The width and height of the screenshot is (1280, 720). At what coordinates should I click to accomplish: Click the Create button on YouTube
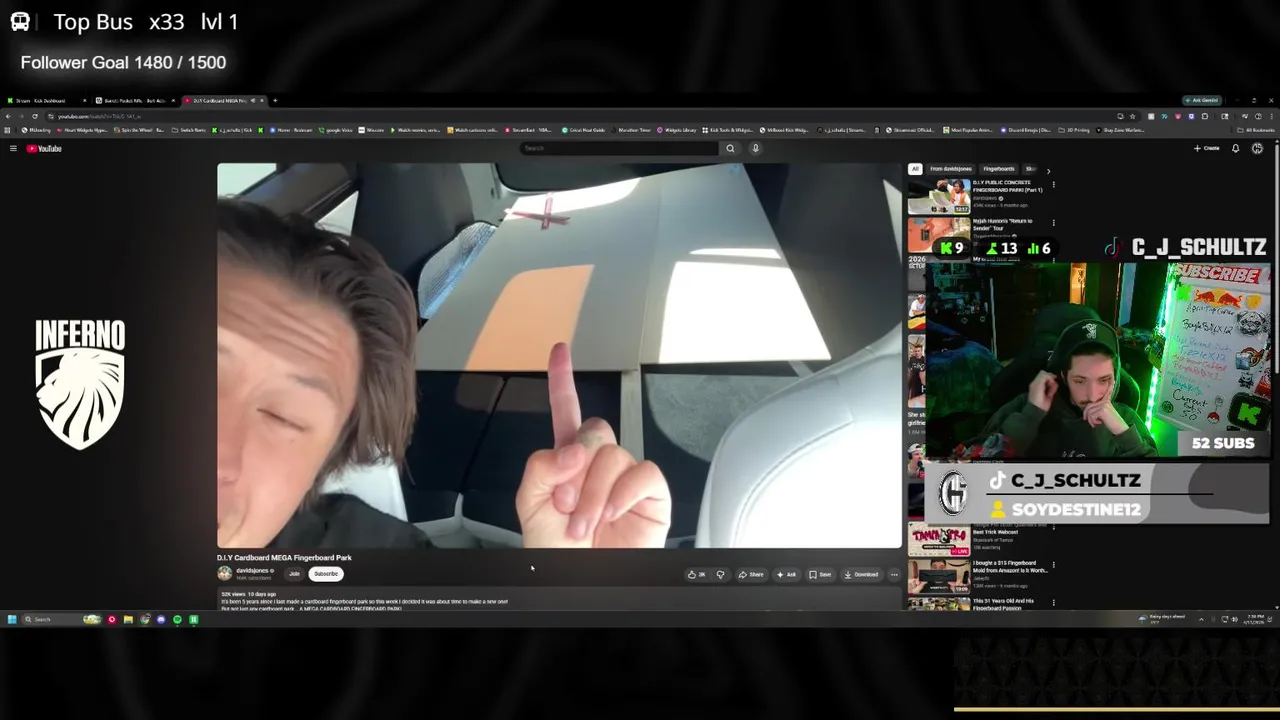[1206, 148]
